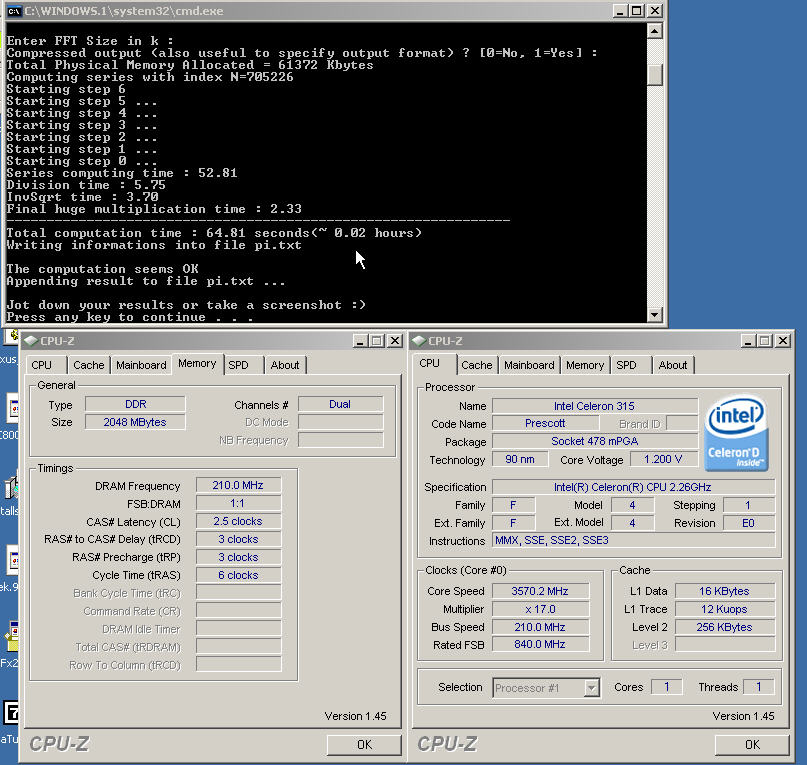
Task: Click the tRCD value 3 clocks
Action: pos(238,540)
